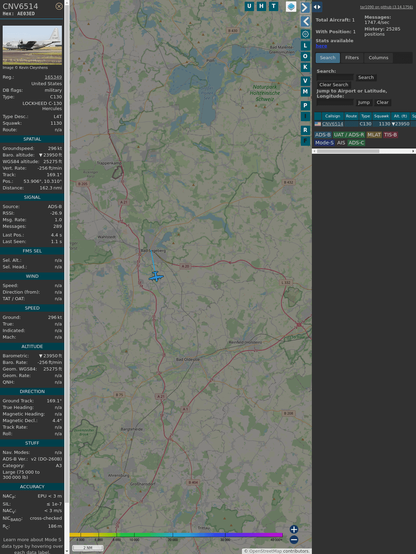The height and width of the screenshot is (554, 416).
Task: Sort table by Type column header
Action: click(365, 116)
